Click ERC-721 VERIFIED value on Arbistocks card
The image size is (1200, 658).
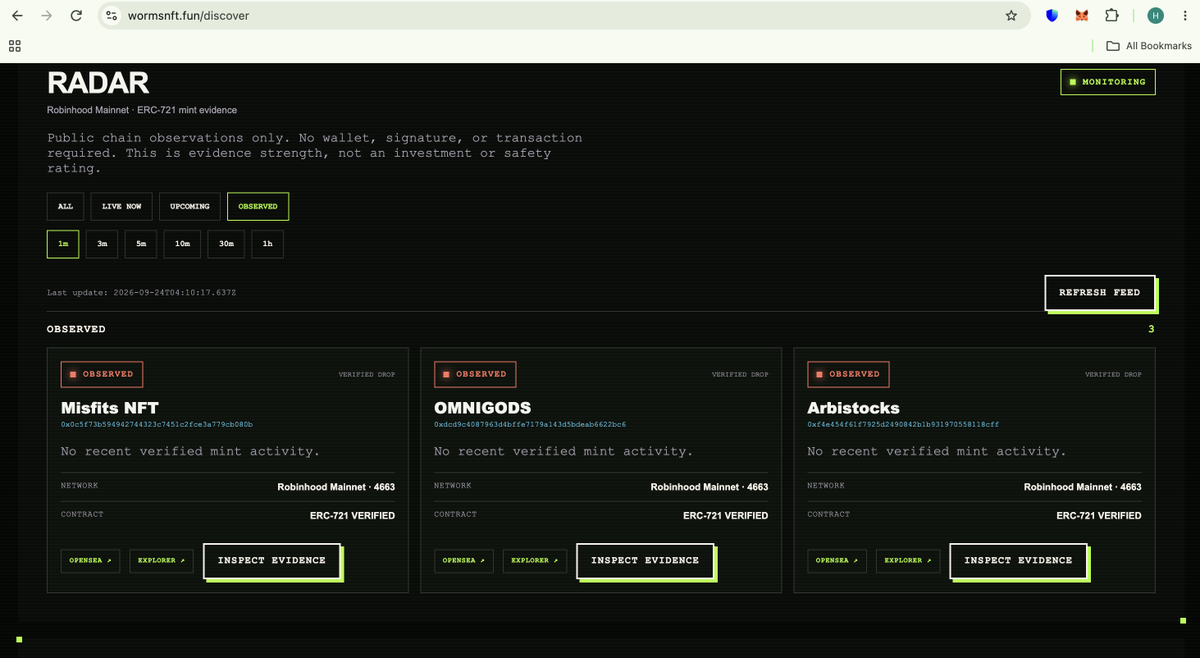[1099, 516]
